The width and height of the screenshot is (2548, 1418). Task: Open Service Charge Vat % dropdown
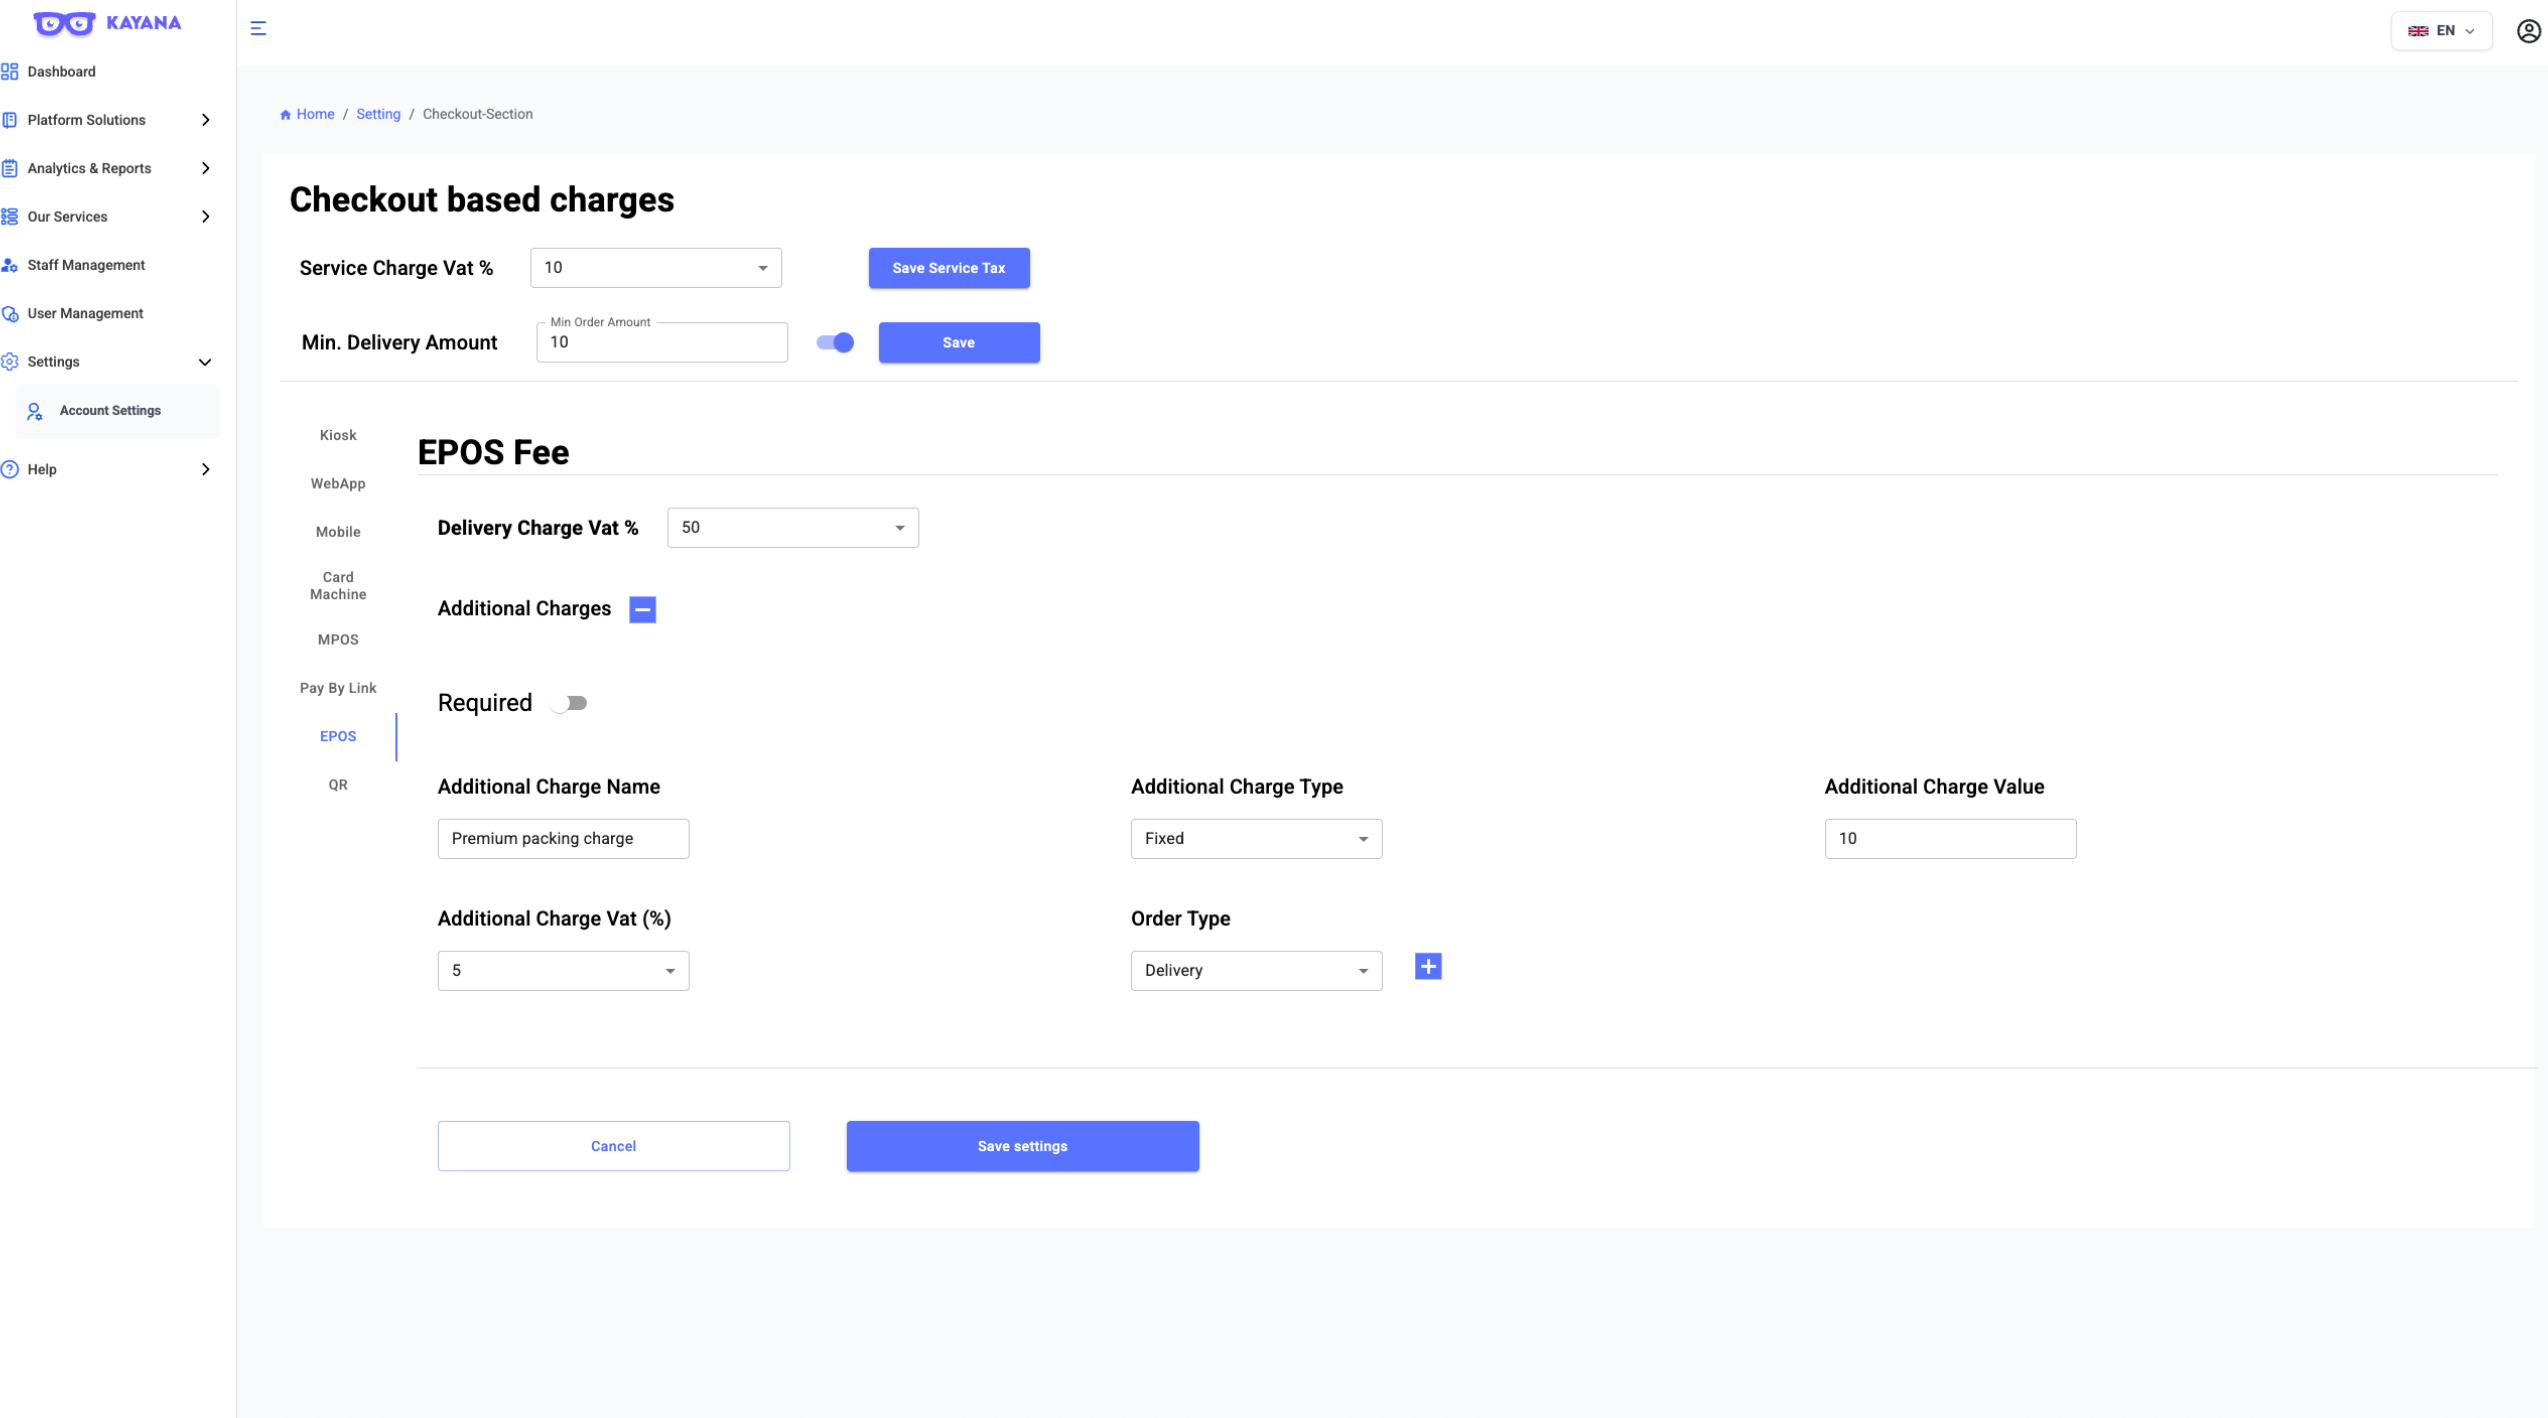pos(656,268)
